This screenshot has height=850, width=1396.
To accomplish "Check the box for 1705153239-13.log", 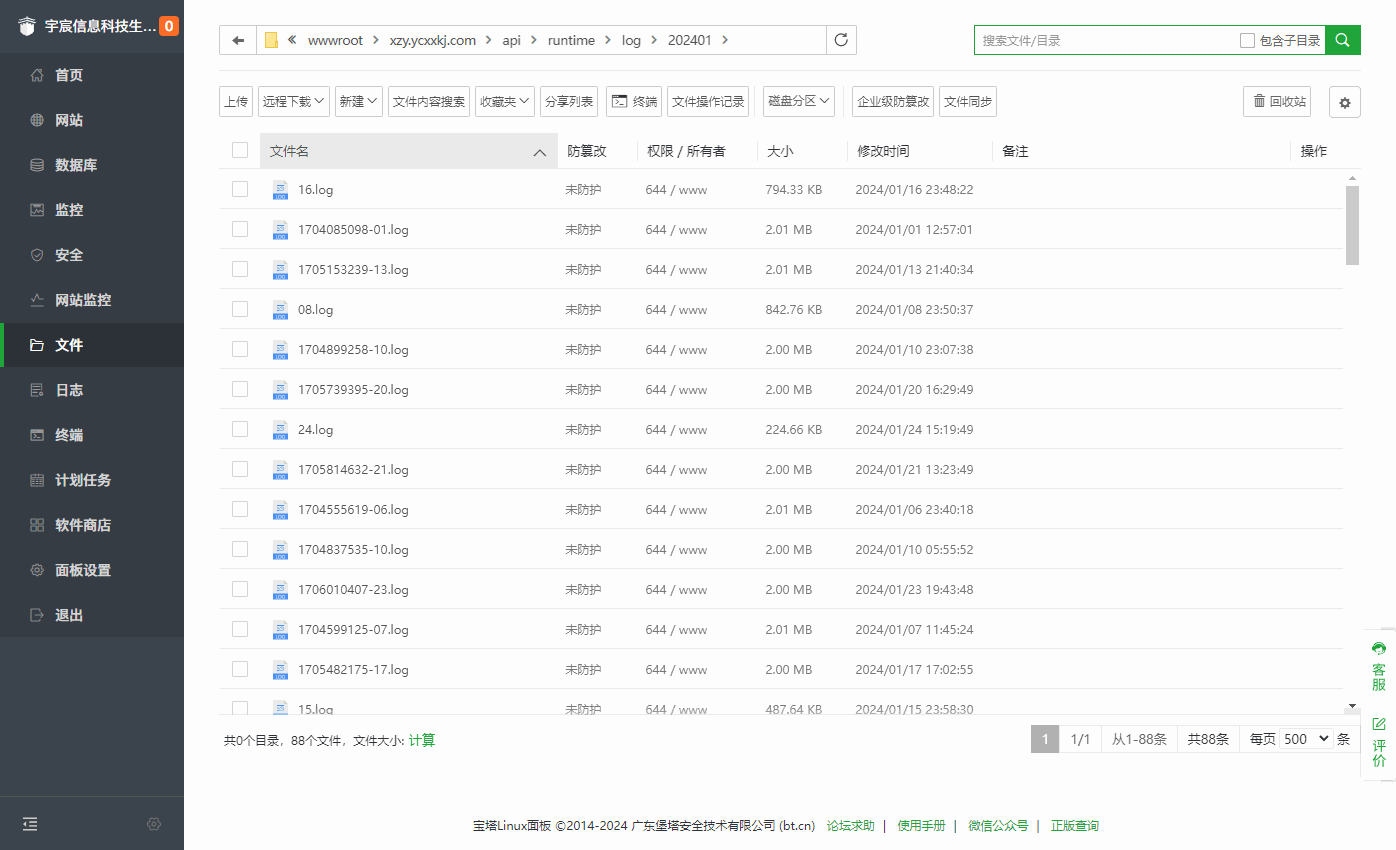I will point(240,269).
